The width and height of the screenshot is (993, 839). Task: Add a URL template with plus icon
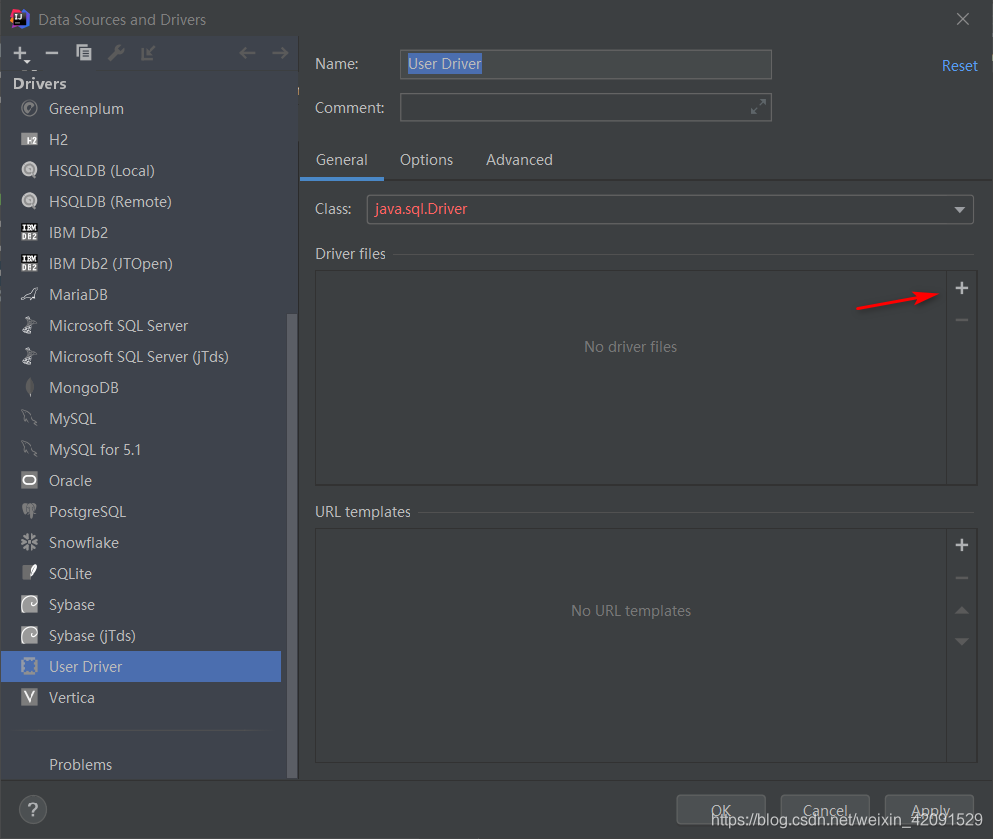pos(961,545)
